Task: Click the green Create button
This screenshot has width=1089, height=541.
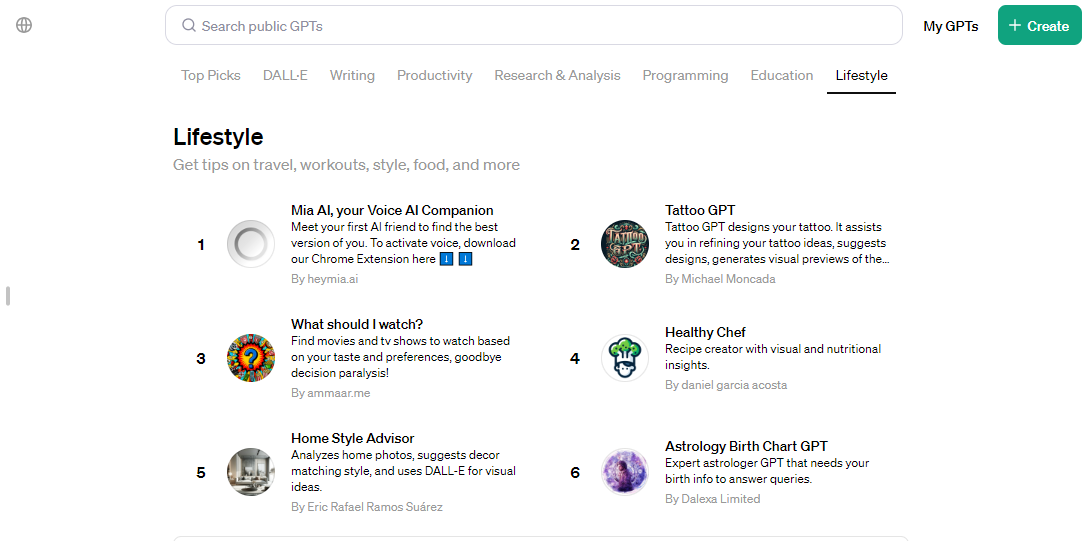Action: tap(1039, 26)
